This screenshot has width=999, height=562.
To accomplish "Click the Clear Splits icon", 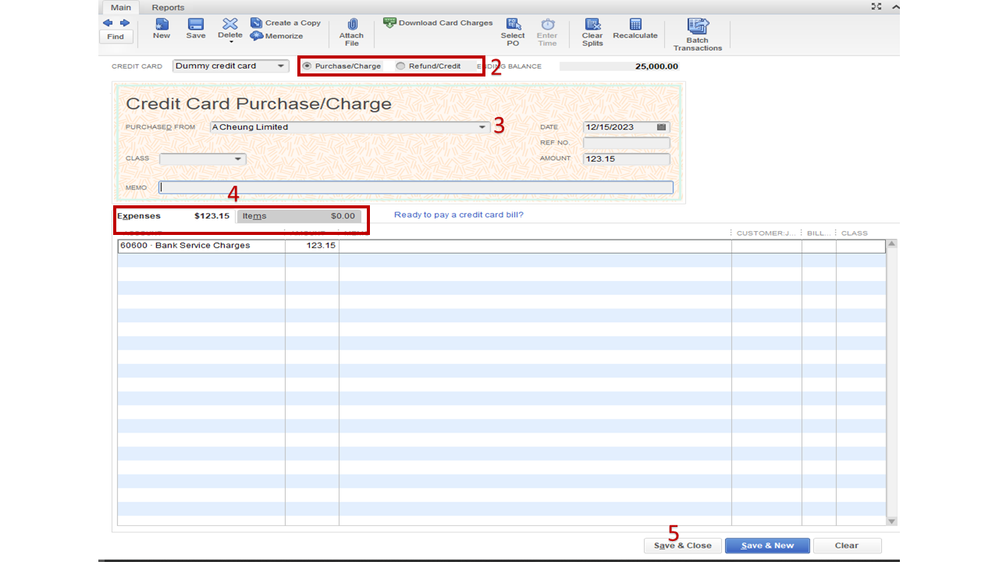I will (x=592, y=25).
